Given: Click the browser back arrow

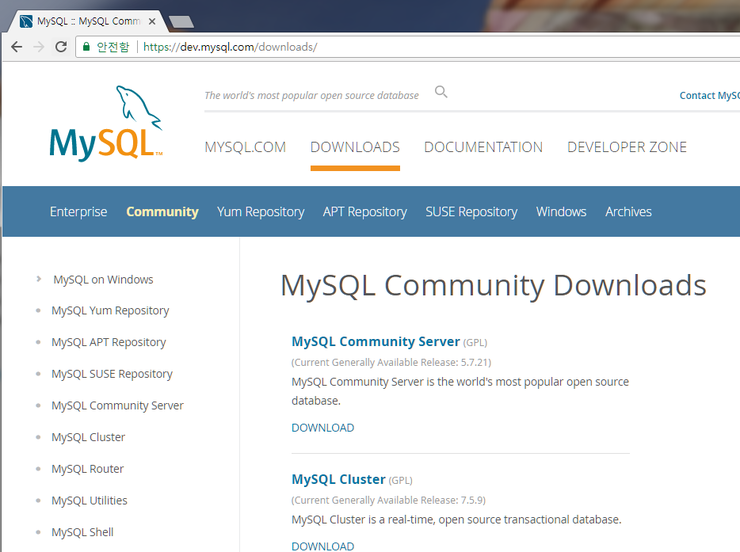Looking at the screenshot, I should click(17, 47).
